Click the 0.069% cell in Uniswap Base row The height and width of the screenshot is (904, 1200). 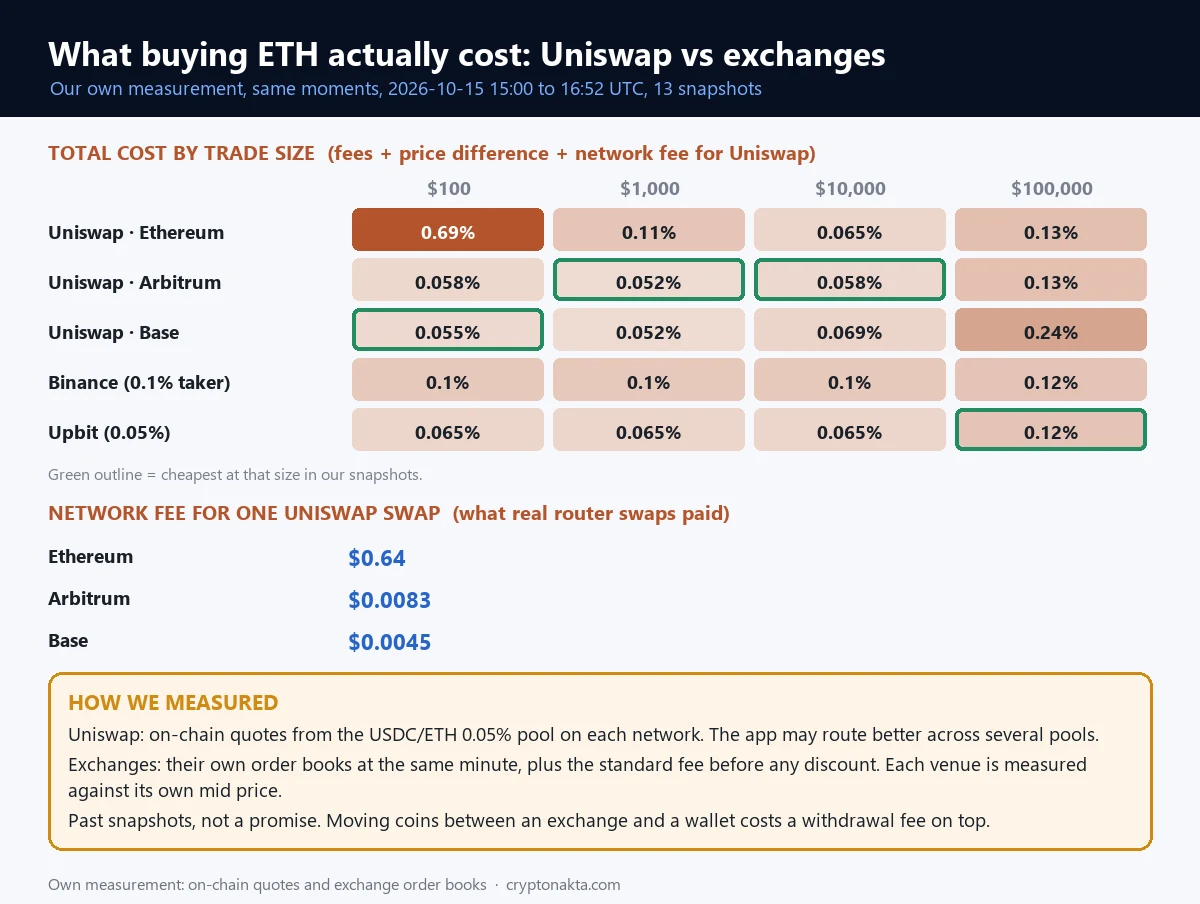click(850, 329)
